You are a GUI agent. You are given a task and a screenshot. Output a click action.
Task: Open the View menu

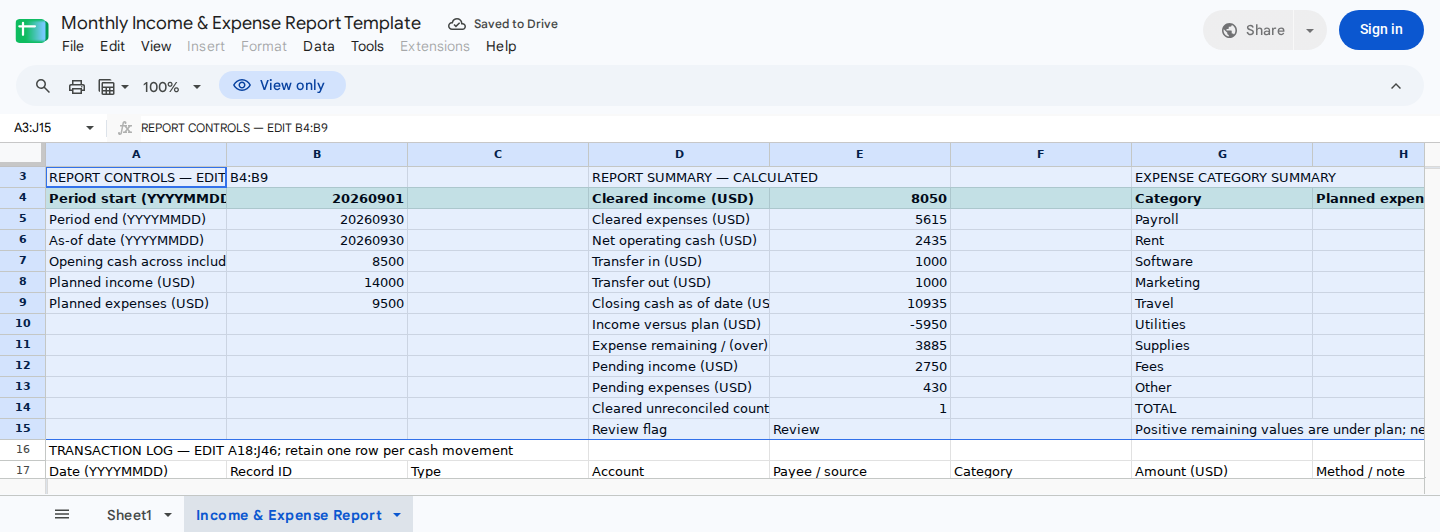point(156,46)
